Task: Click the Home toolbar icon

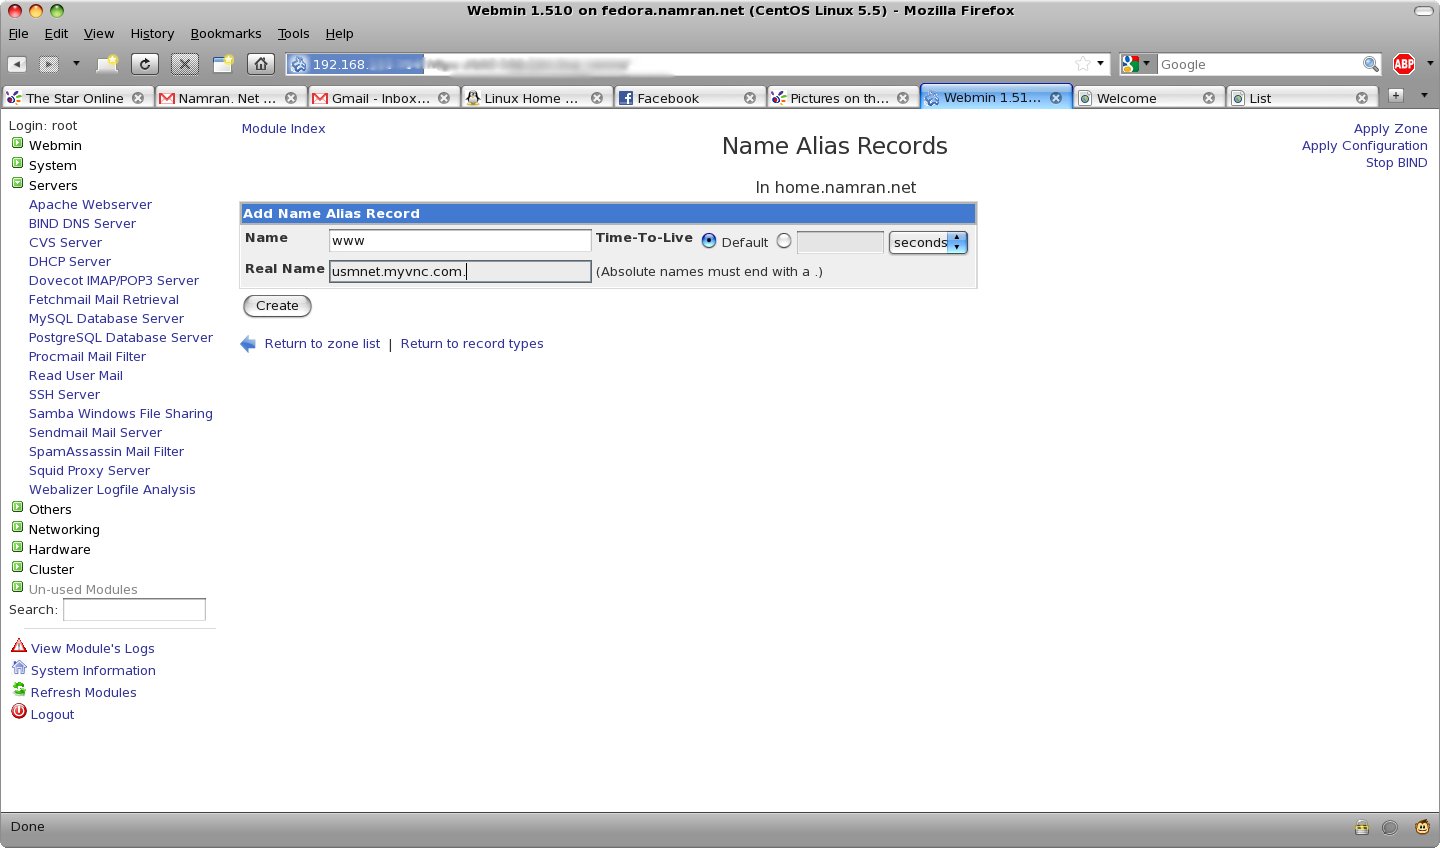Action: point(260,64)
